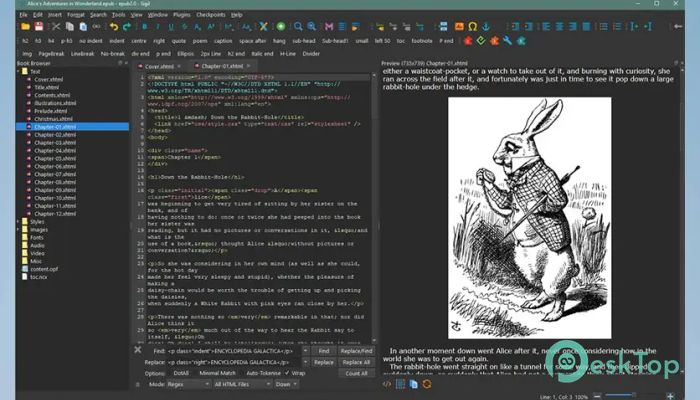Image resolution: width=700 pixels, height=400 pixels.
Task: Open the Replace history dropdown arrow
Action: tap(305, 362)
